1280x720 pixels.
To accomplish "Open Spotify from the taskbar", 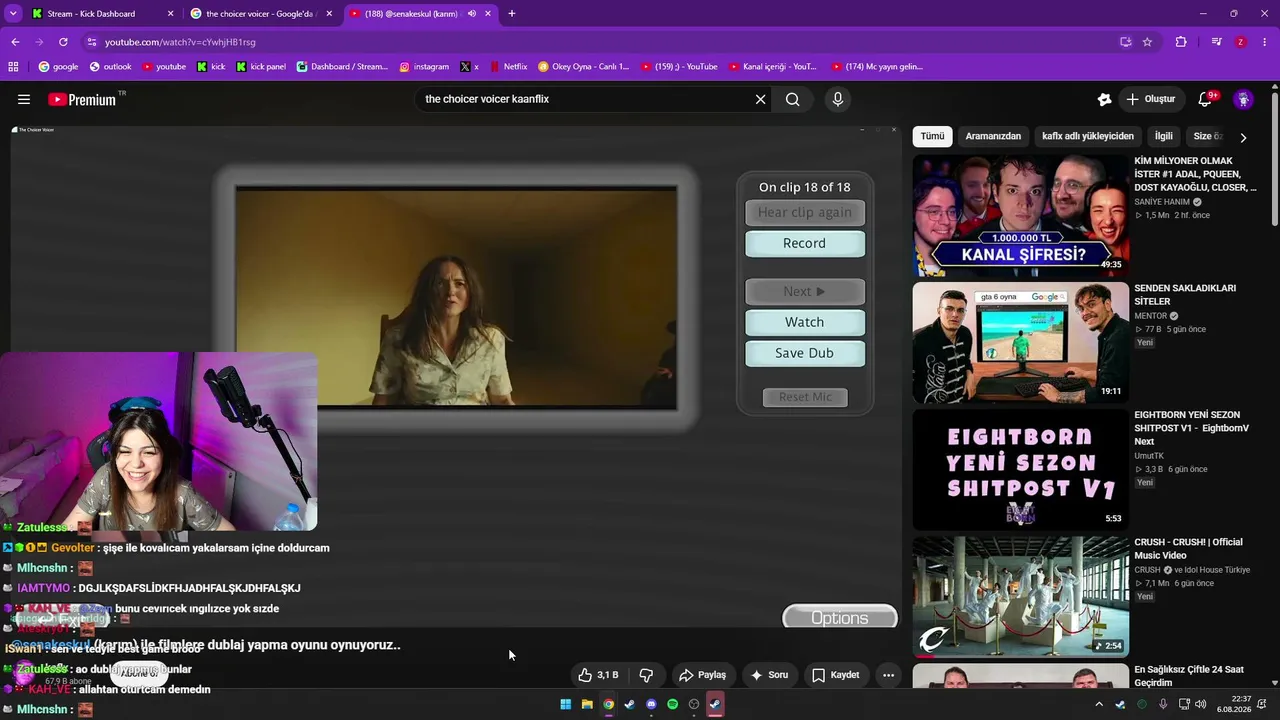I will pos(673,704).
